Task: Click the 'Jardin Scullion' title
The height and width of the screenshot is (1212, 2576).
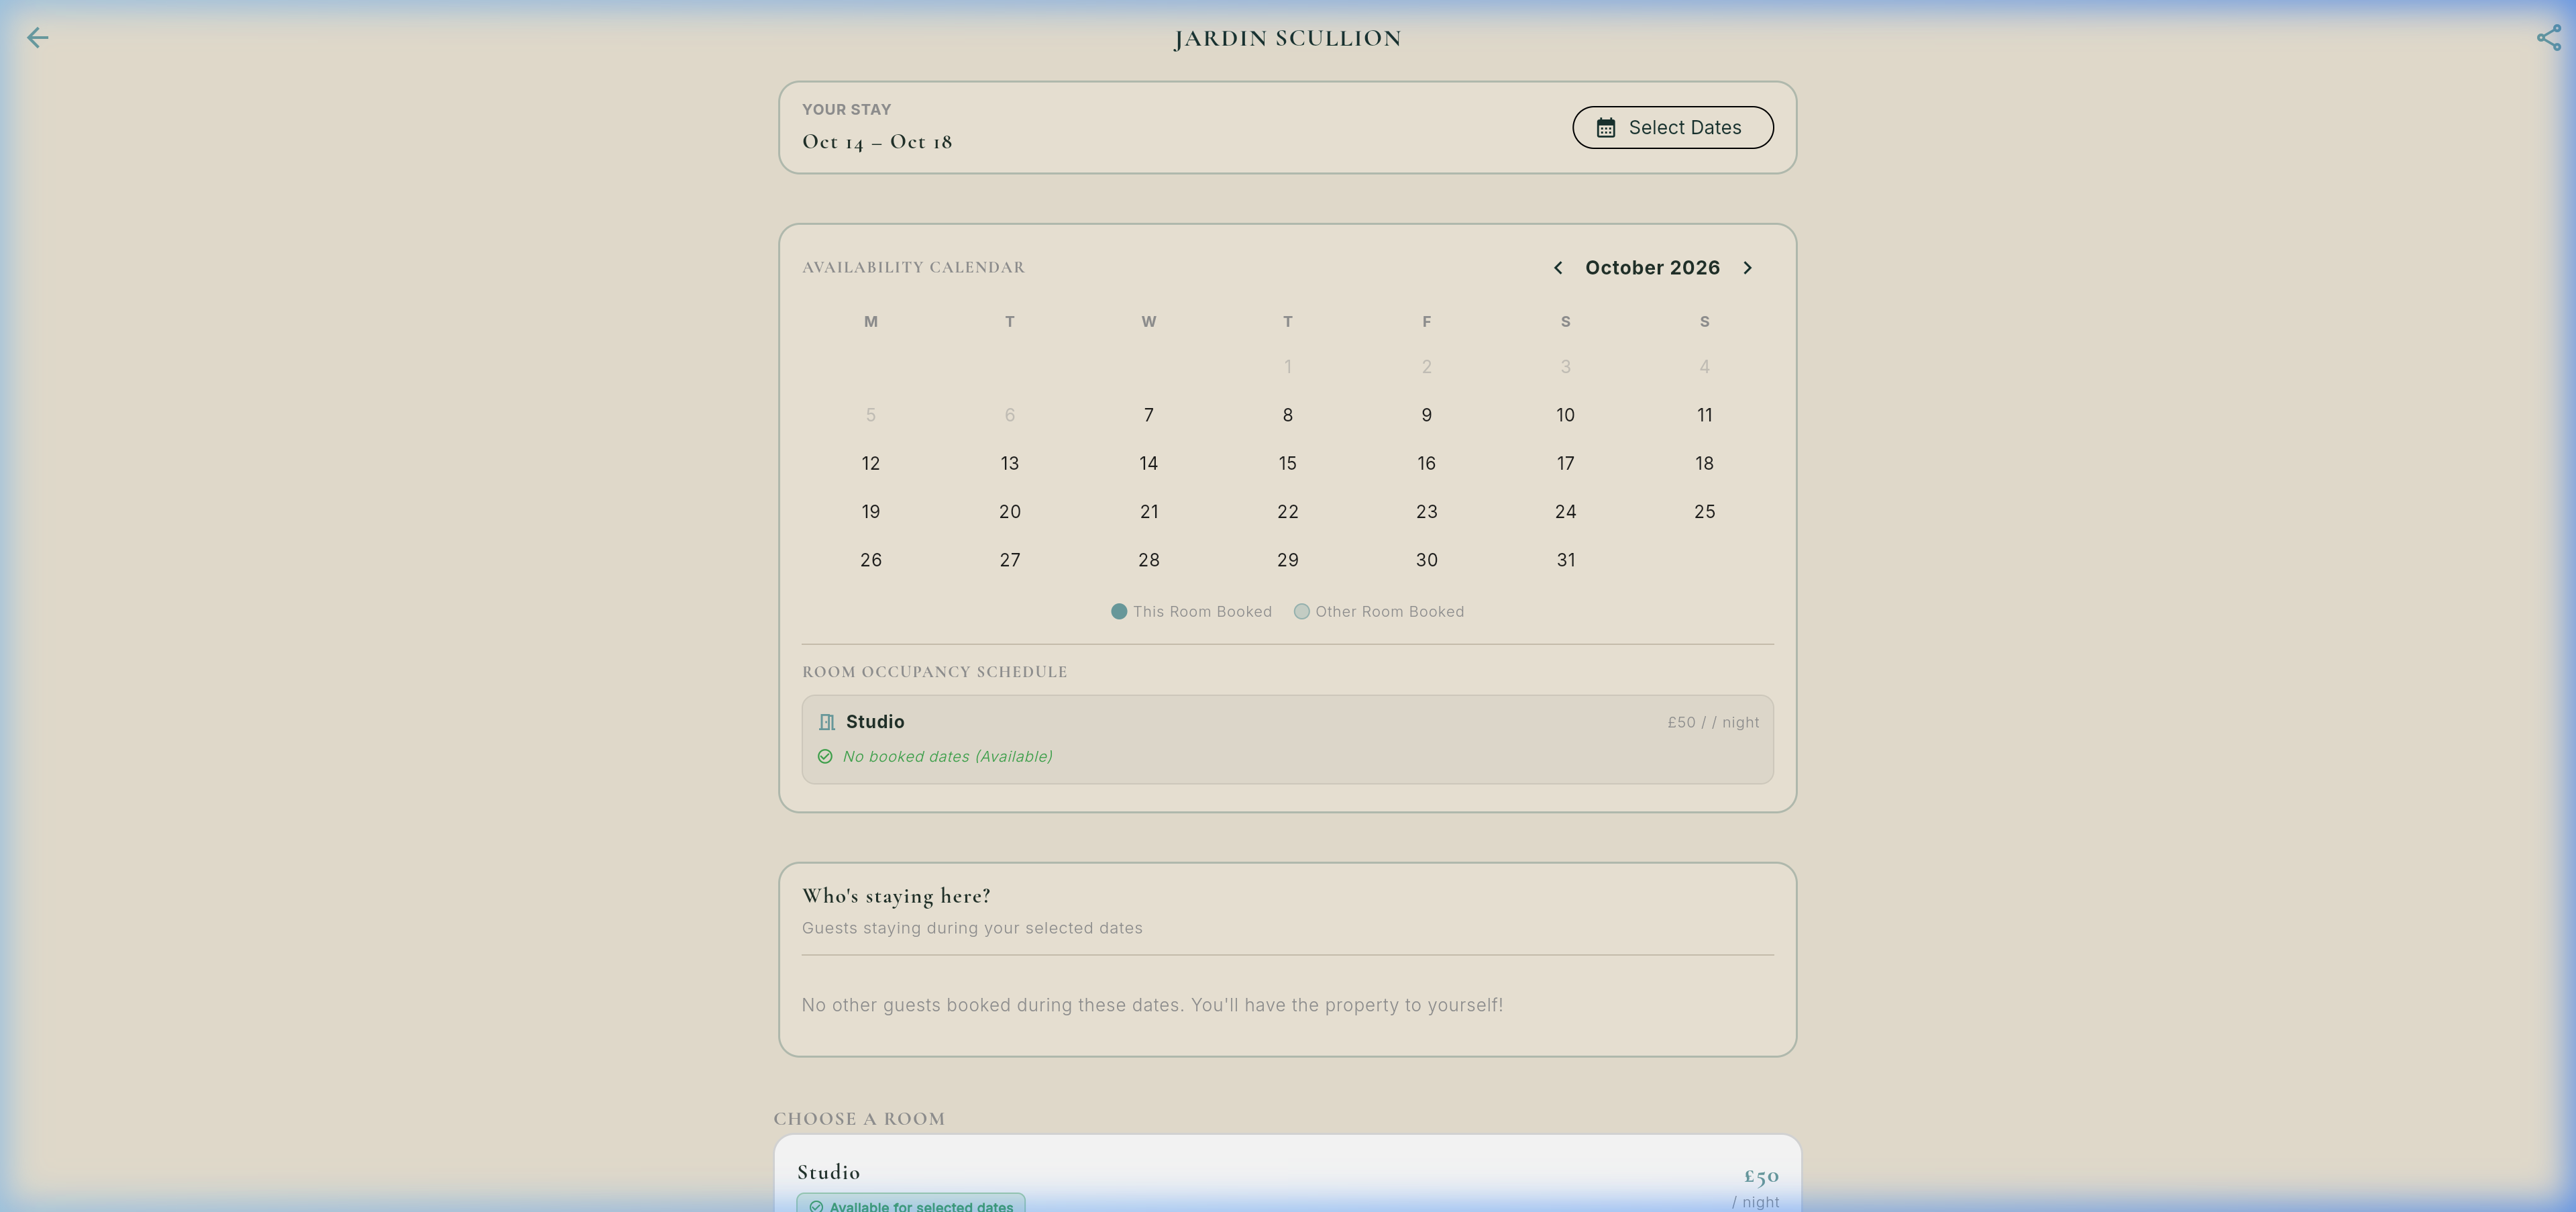Action: pyautogui.click(x=1288, y=38)
